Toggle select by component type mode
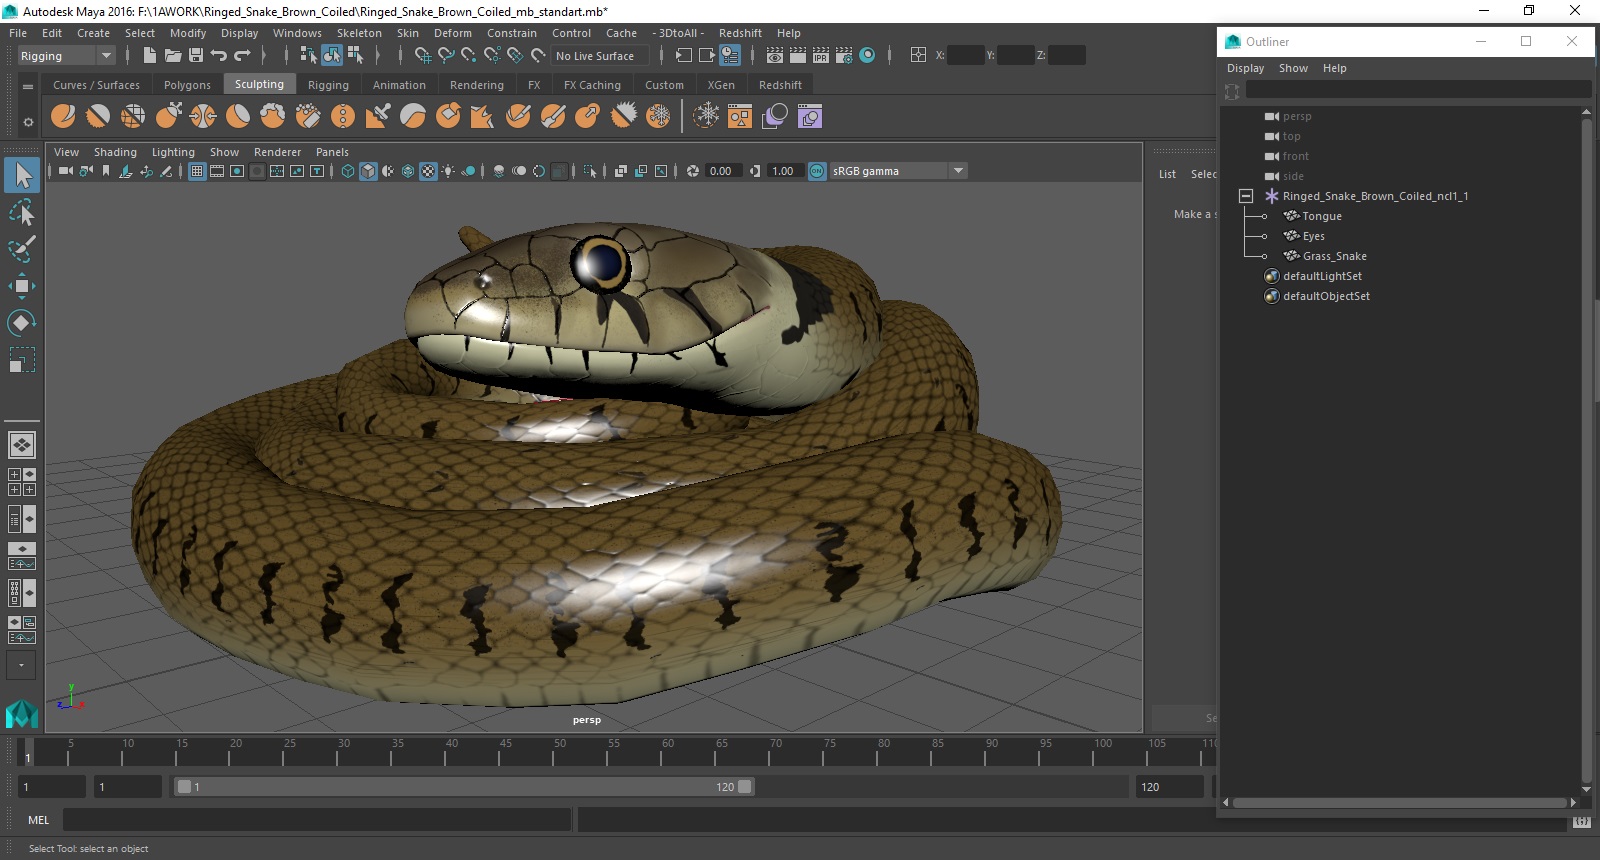The image size is (1600, 860). click(355, 56)
